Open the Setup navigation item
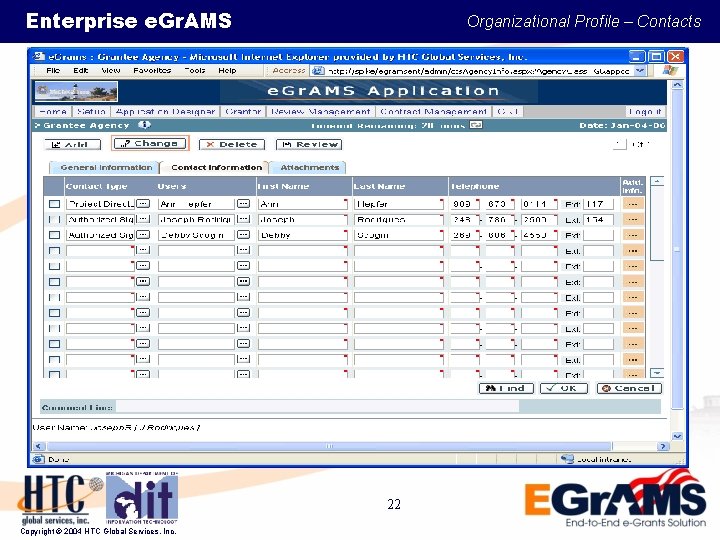This screenshot has width=720, height=540. [92, 112]
